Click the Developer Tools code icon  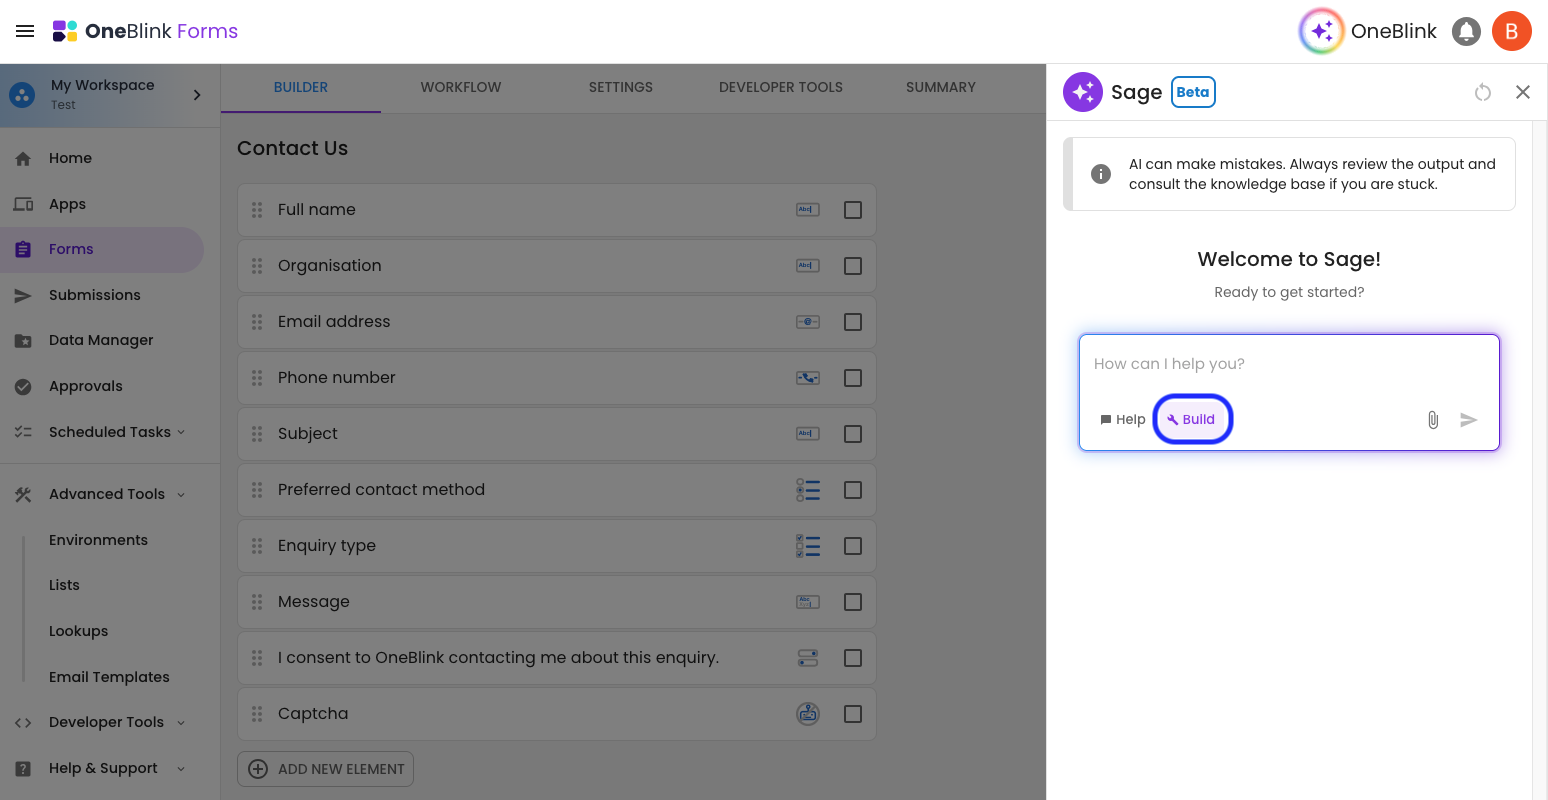23,722
